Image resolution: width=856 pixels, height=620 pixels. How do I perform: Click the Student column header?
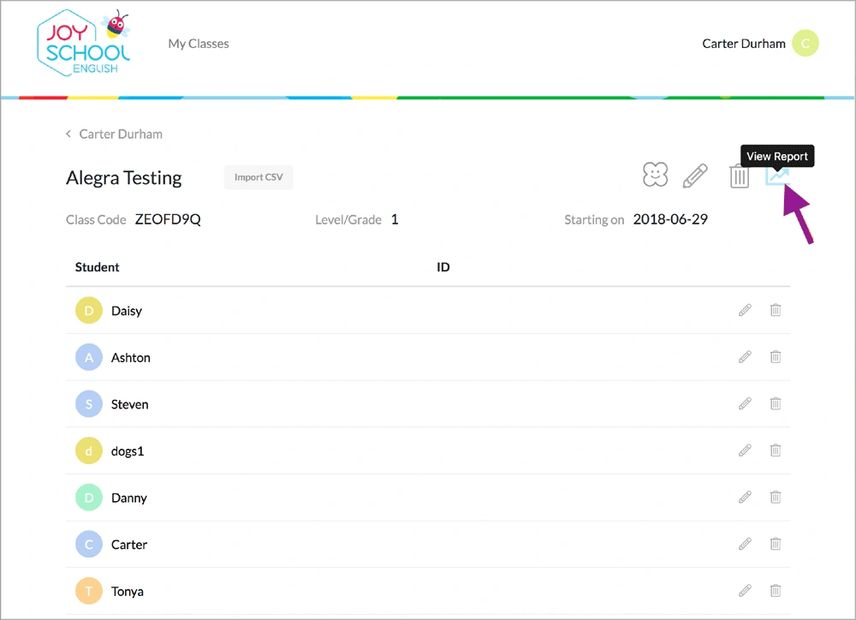pos(97,267)
